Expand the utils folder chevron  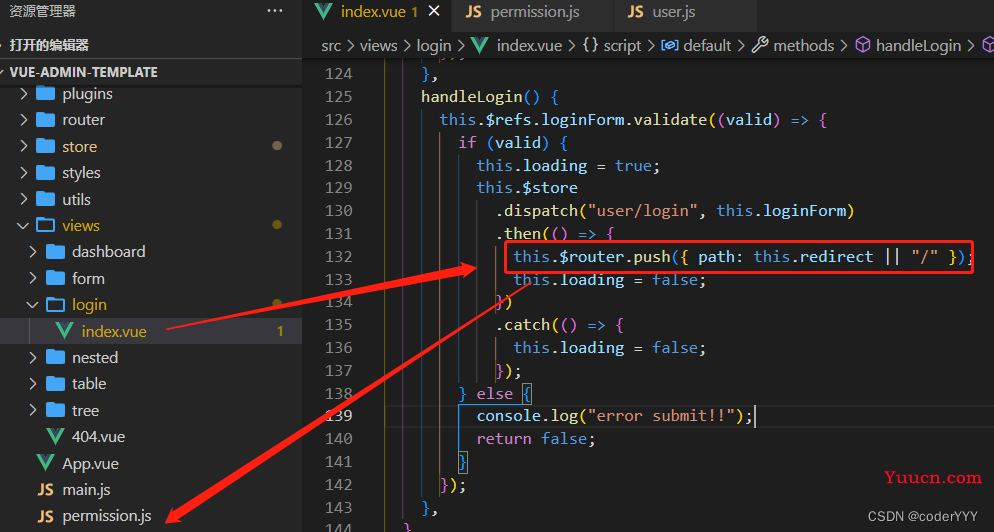pyautogui.click(x=23, y=199)
